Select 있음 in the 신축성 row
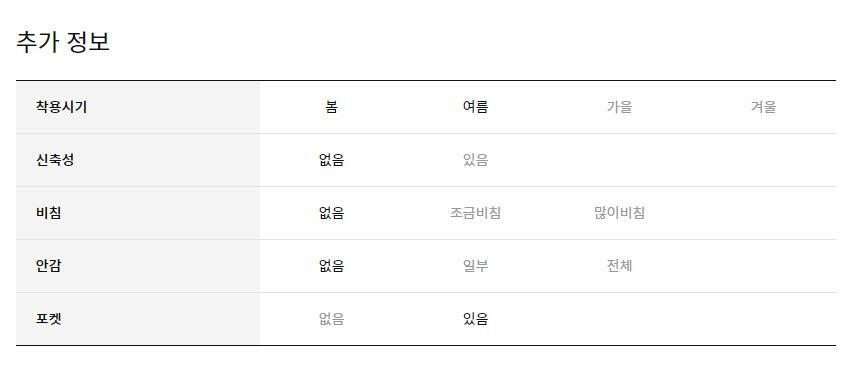Viewport: 848px width, 387px height. tap(475, 160)
